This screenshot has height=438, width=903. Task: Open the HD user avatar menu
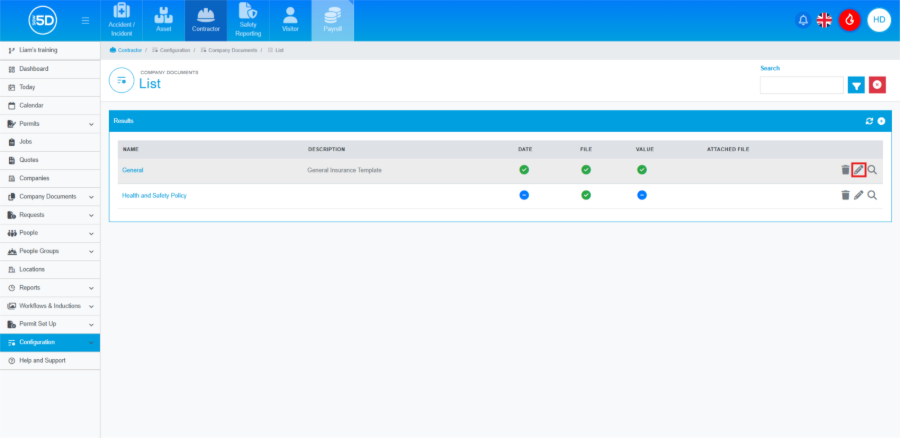coord(878,20)
